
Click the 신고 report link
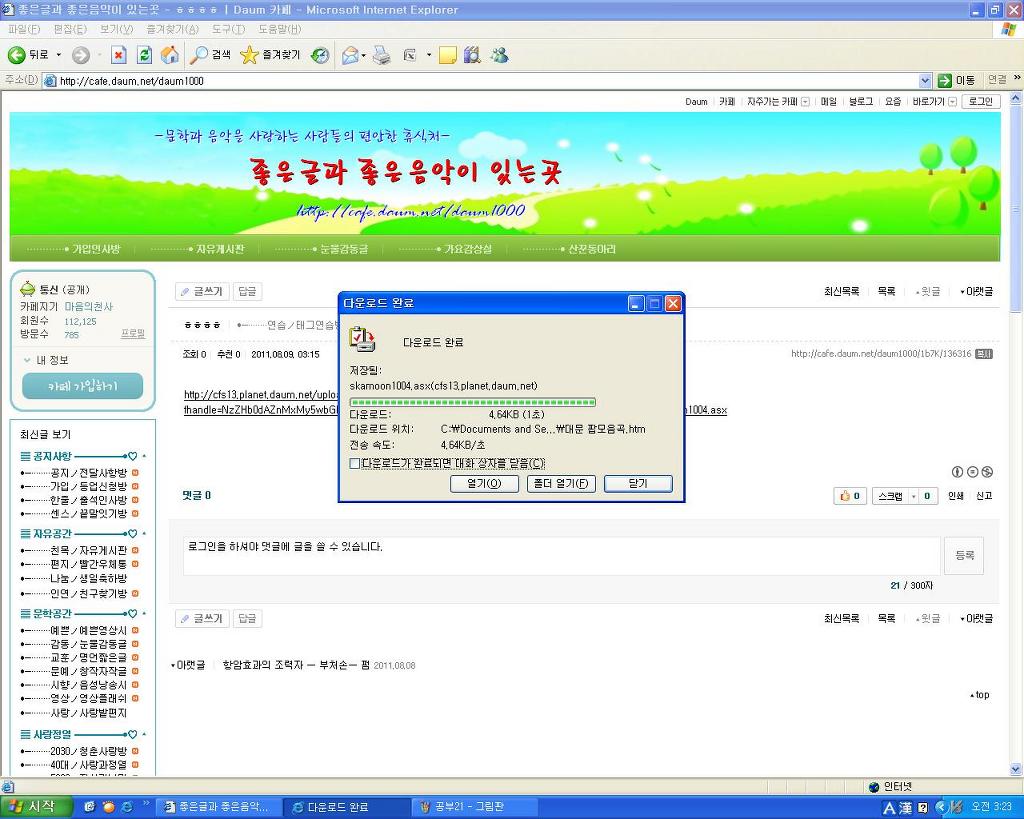[x=984, y=496]
